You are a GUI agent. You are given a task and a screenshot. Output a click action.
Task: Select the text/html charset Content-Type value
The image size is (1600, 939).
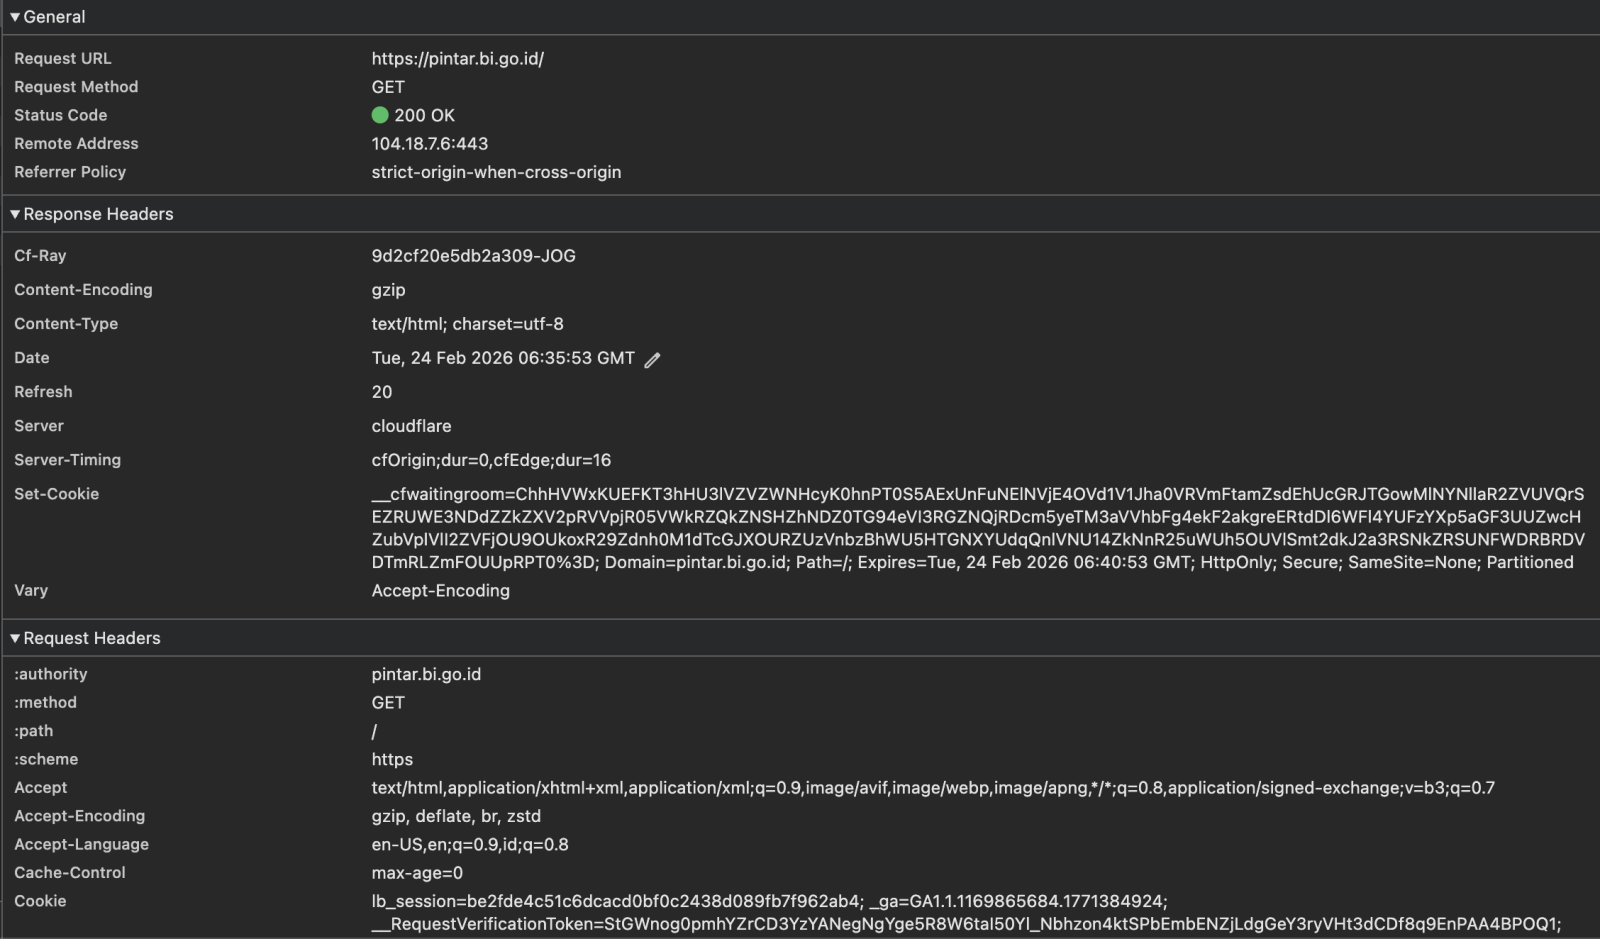(467, 324)
